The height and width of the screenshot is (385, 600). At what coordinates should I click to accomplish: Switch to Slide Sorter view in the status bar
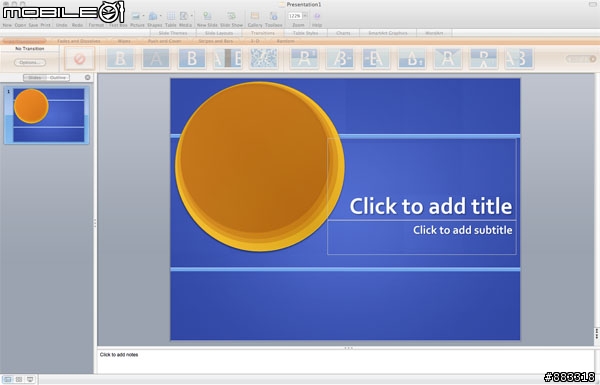pyautogui.click(x=19, y=379)
